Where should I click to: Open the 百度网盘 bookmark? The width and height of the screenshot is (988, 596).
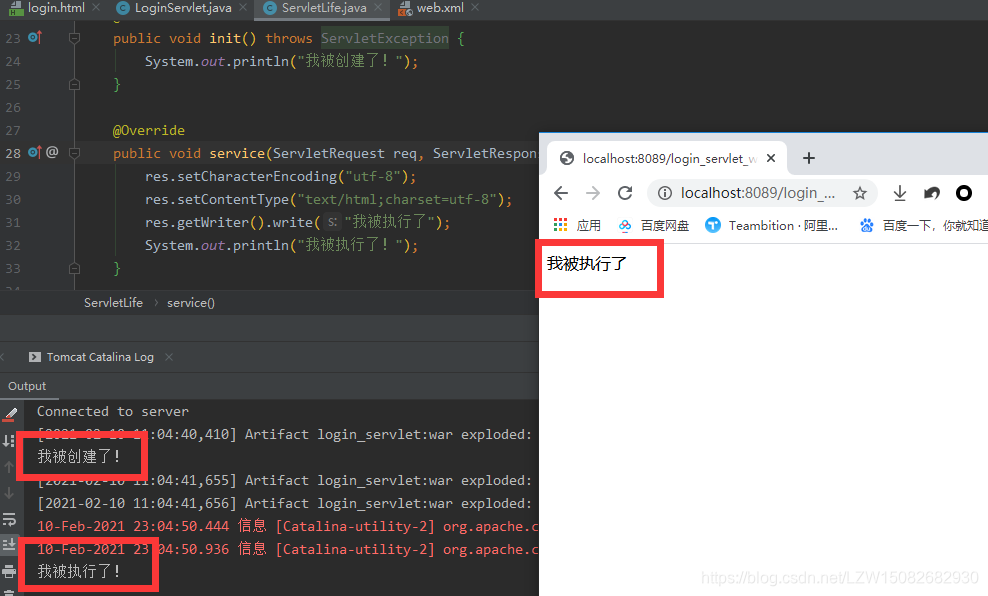(653, 226)
